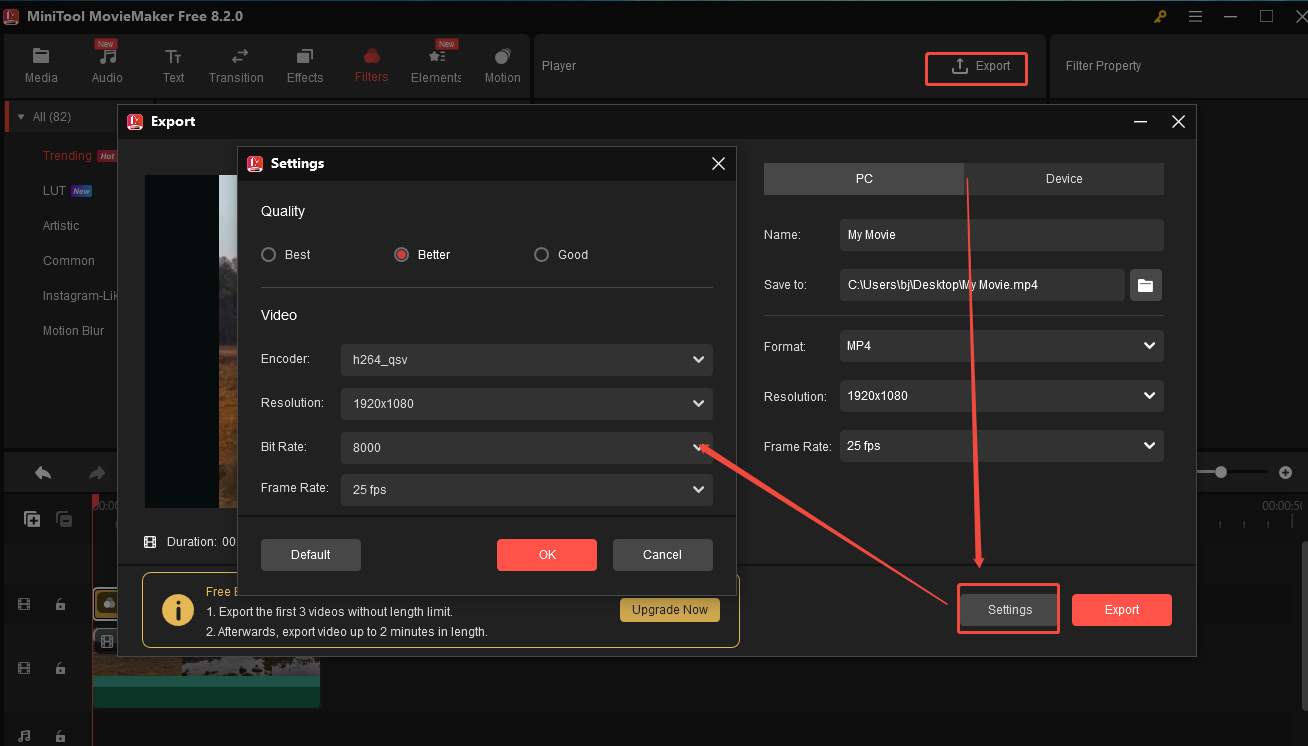Click the red Export button
This screenshot has height=746, width=1308.
click(1122, 610)
